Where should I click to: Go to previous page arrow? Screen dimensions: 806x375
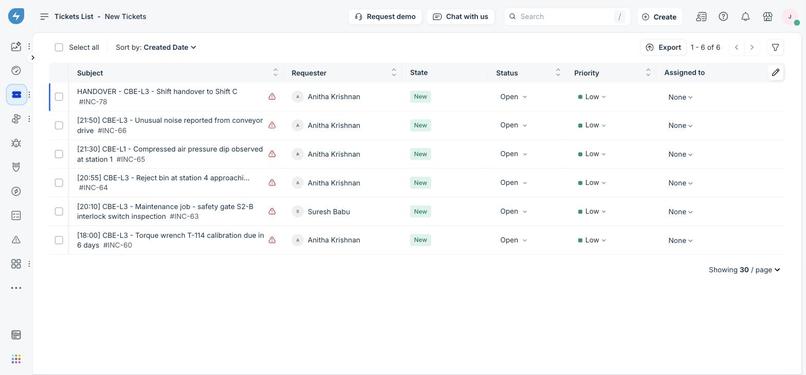[x=737, y=47]
